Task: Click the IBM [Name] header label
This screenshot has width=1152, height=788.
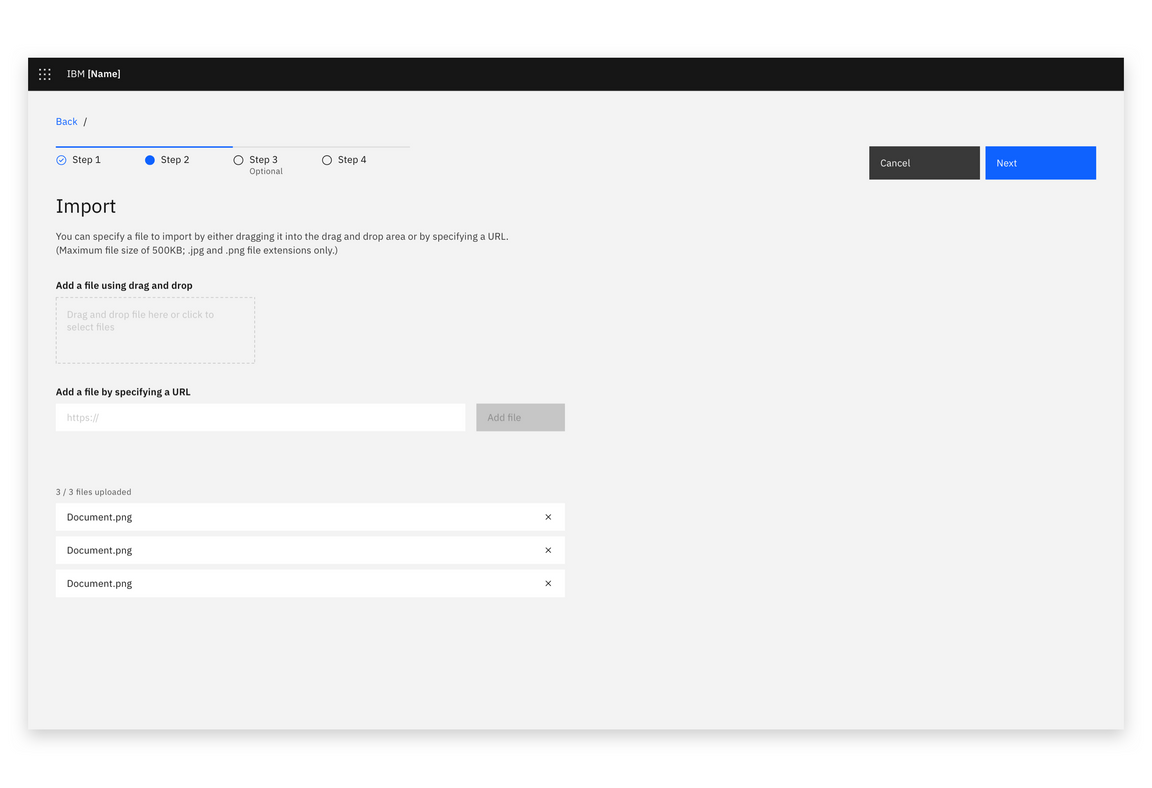Action: [x=94, y=73]
